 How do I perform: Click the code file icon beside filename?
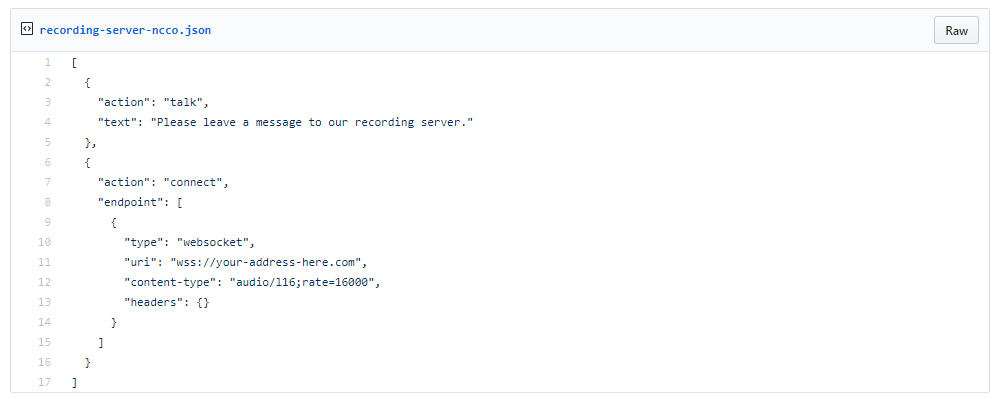tap(27, 29)
